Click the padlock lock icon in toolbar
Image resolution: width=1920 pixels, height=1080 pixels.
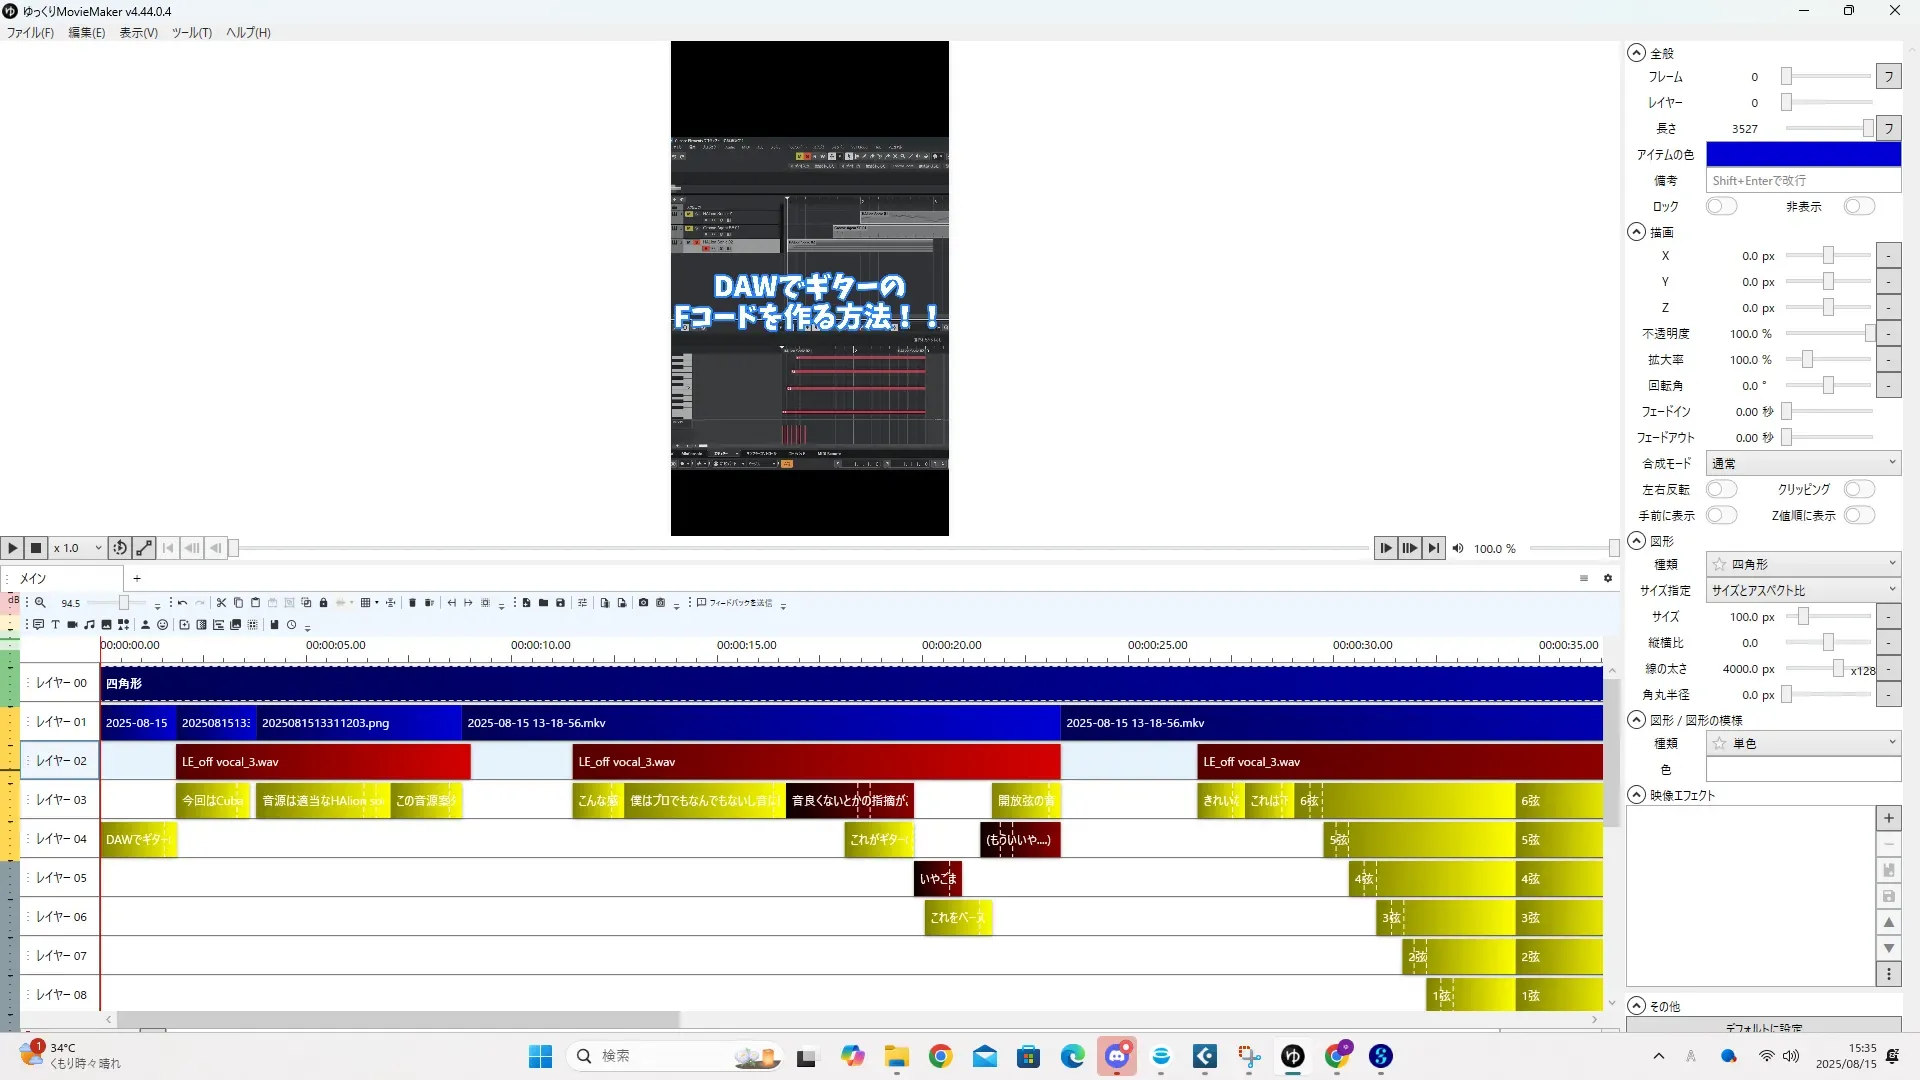click(x=323, y=603)
